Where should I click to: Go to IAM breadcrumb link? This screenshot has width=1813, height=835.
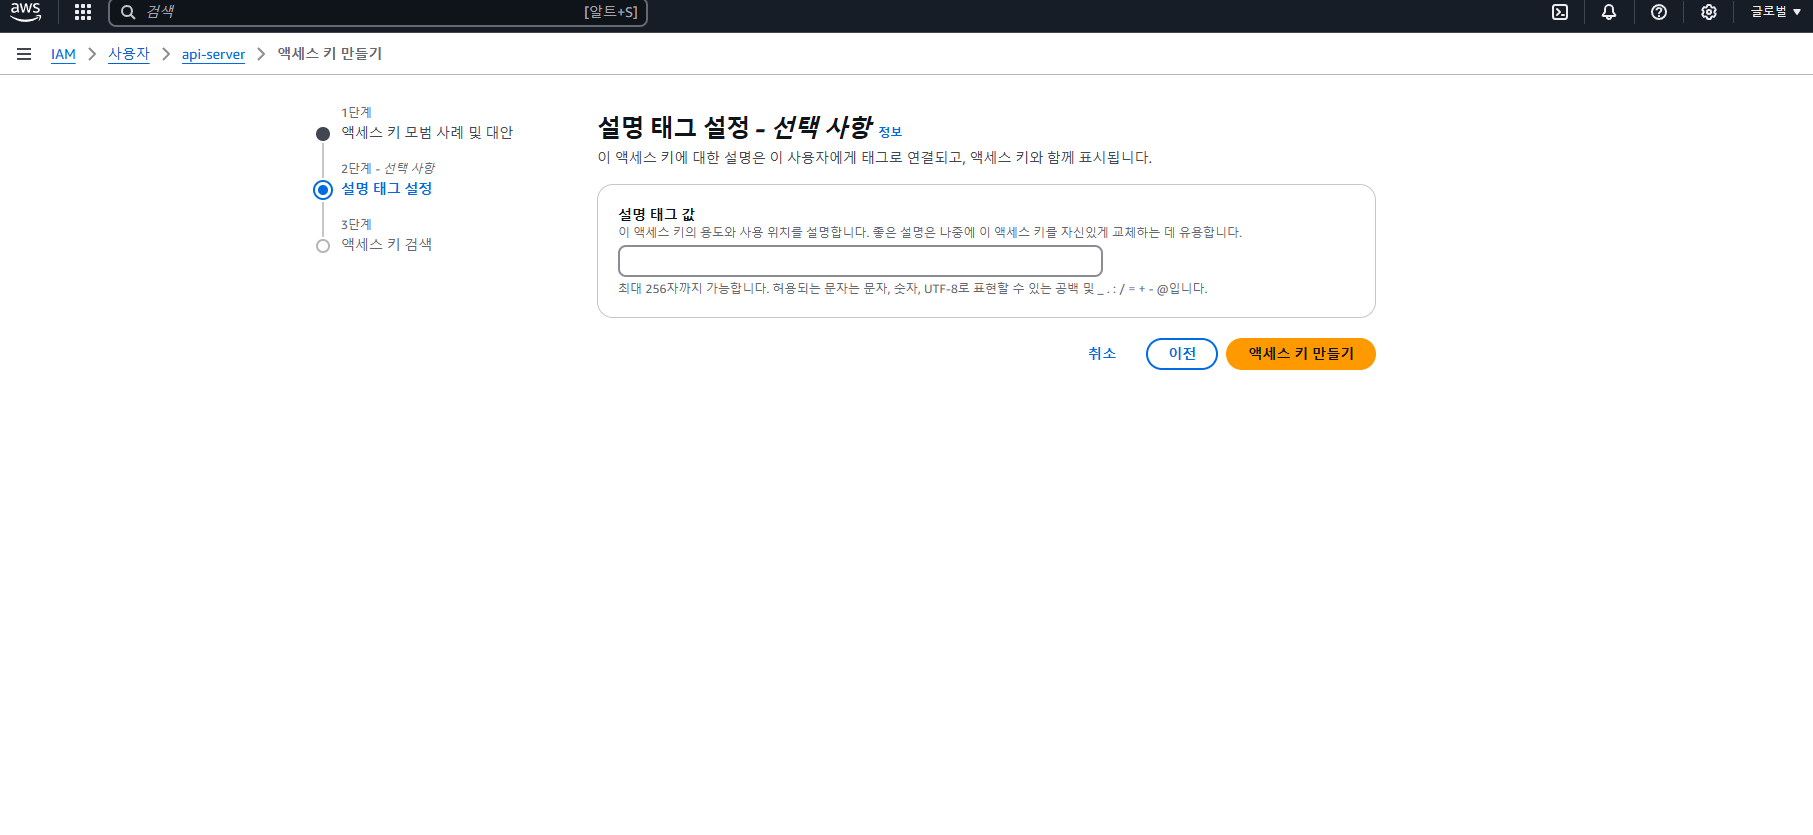pos(63,54)
